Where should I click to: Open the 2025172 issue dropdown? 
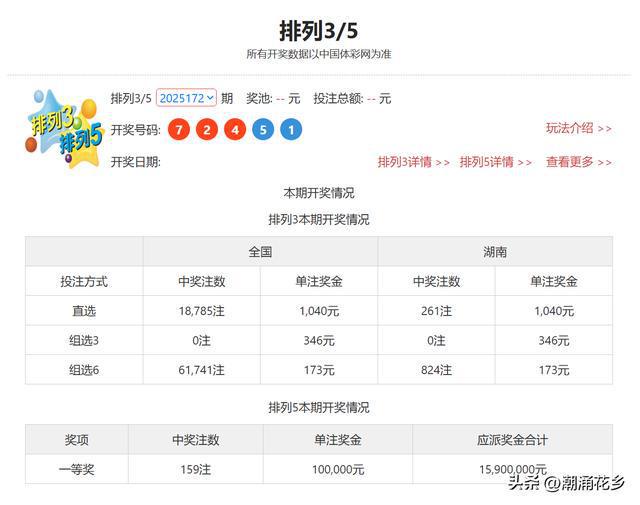tap(186, 98)
